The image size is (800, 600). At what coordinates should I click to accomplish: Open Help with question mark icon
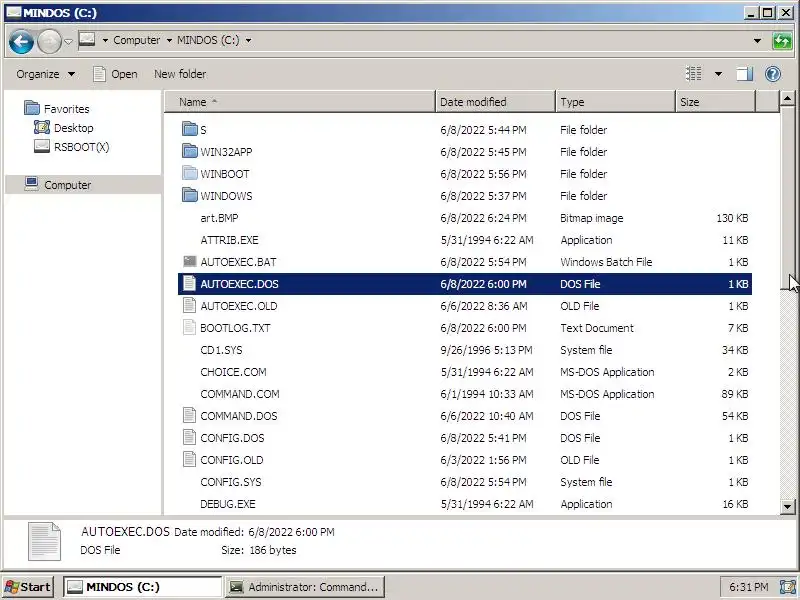click(x=773, y=74)
